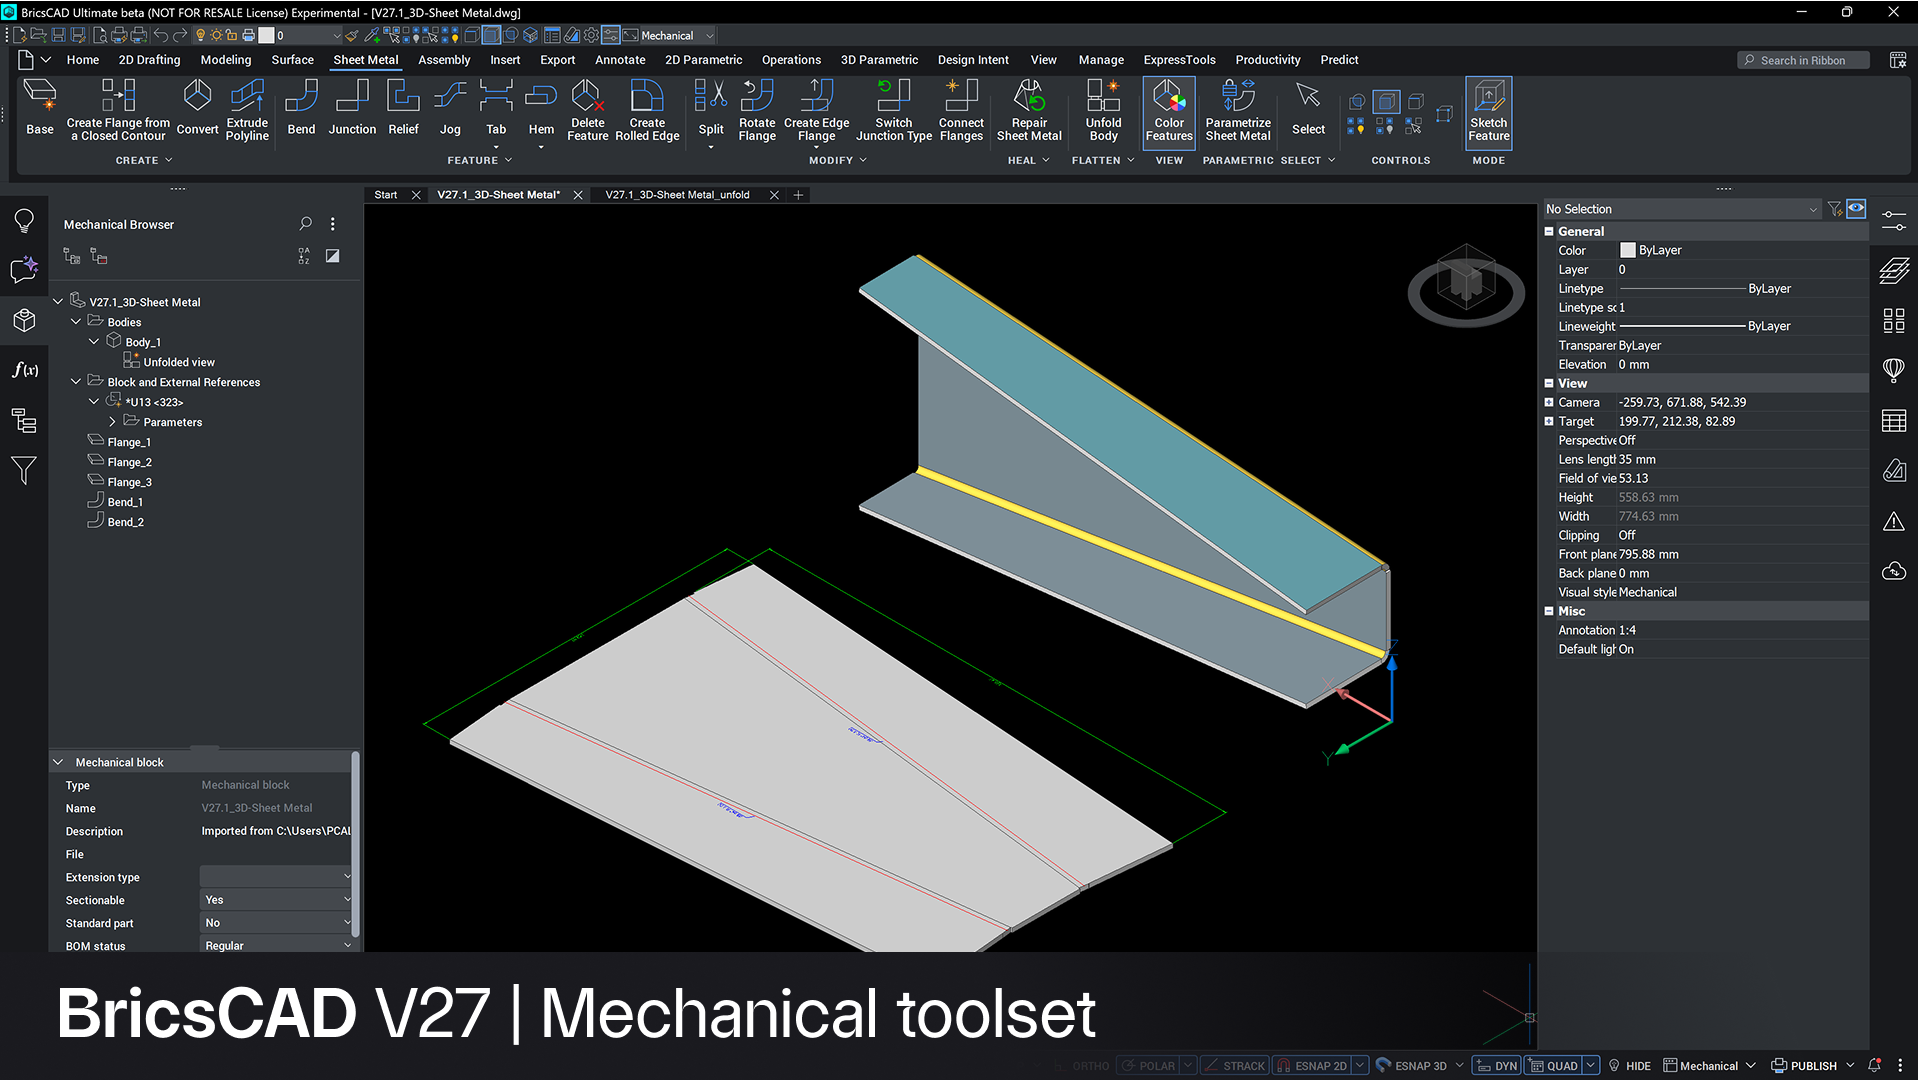
Task: Select the Junction feature tool
Action: point(352,108)
